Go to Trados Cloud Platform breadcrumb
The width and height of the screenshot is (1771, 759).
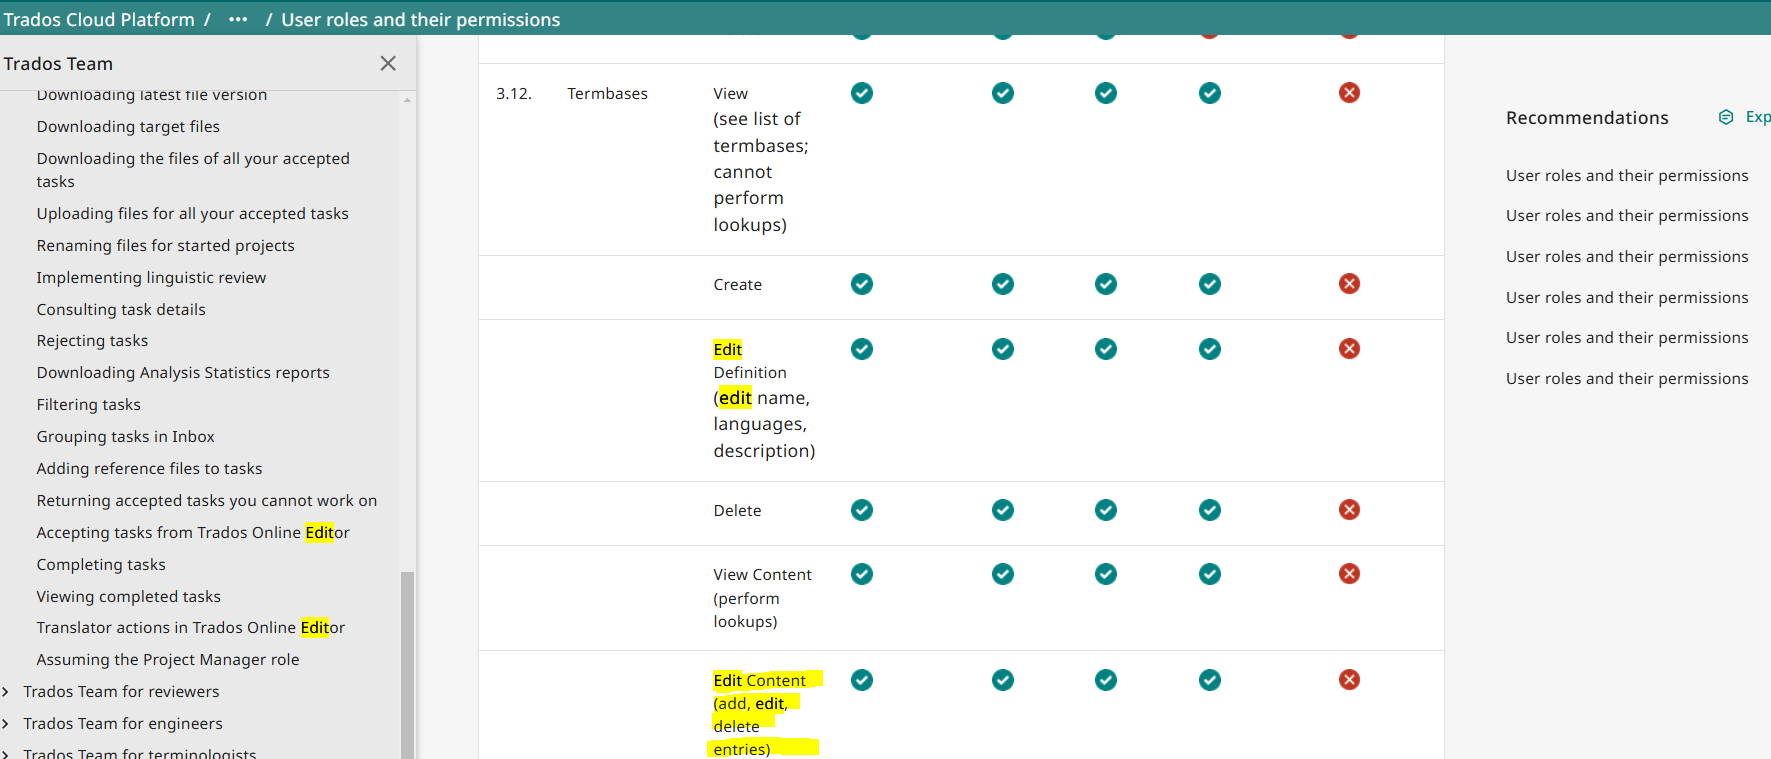pyautogui.click(x=99, y=20)
